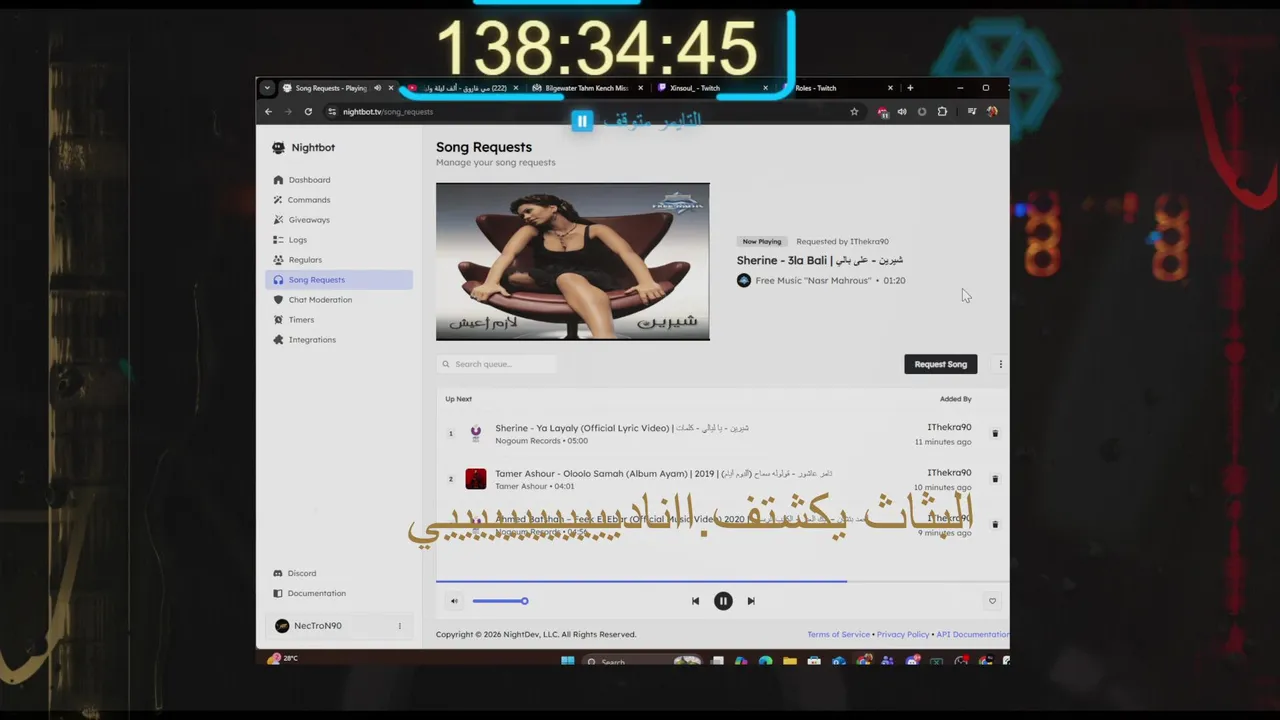Screen dimensions: 1280x720
Task: Switch to Bilgewater Tahm Kench tab
Action: (588, 88)
